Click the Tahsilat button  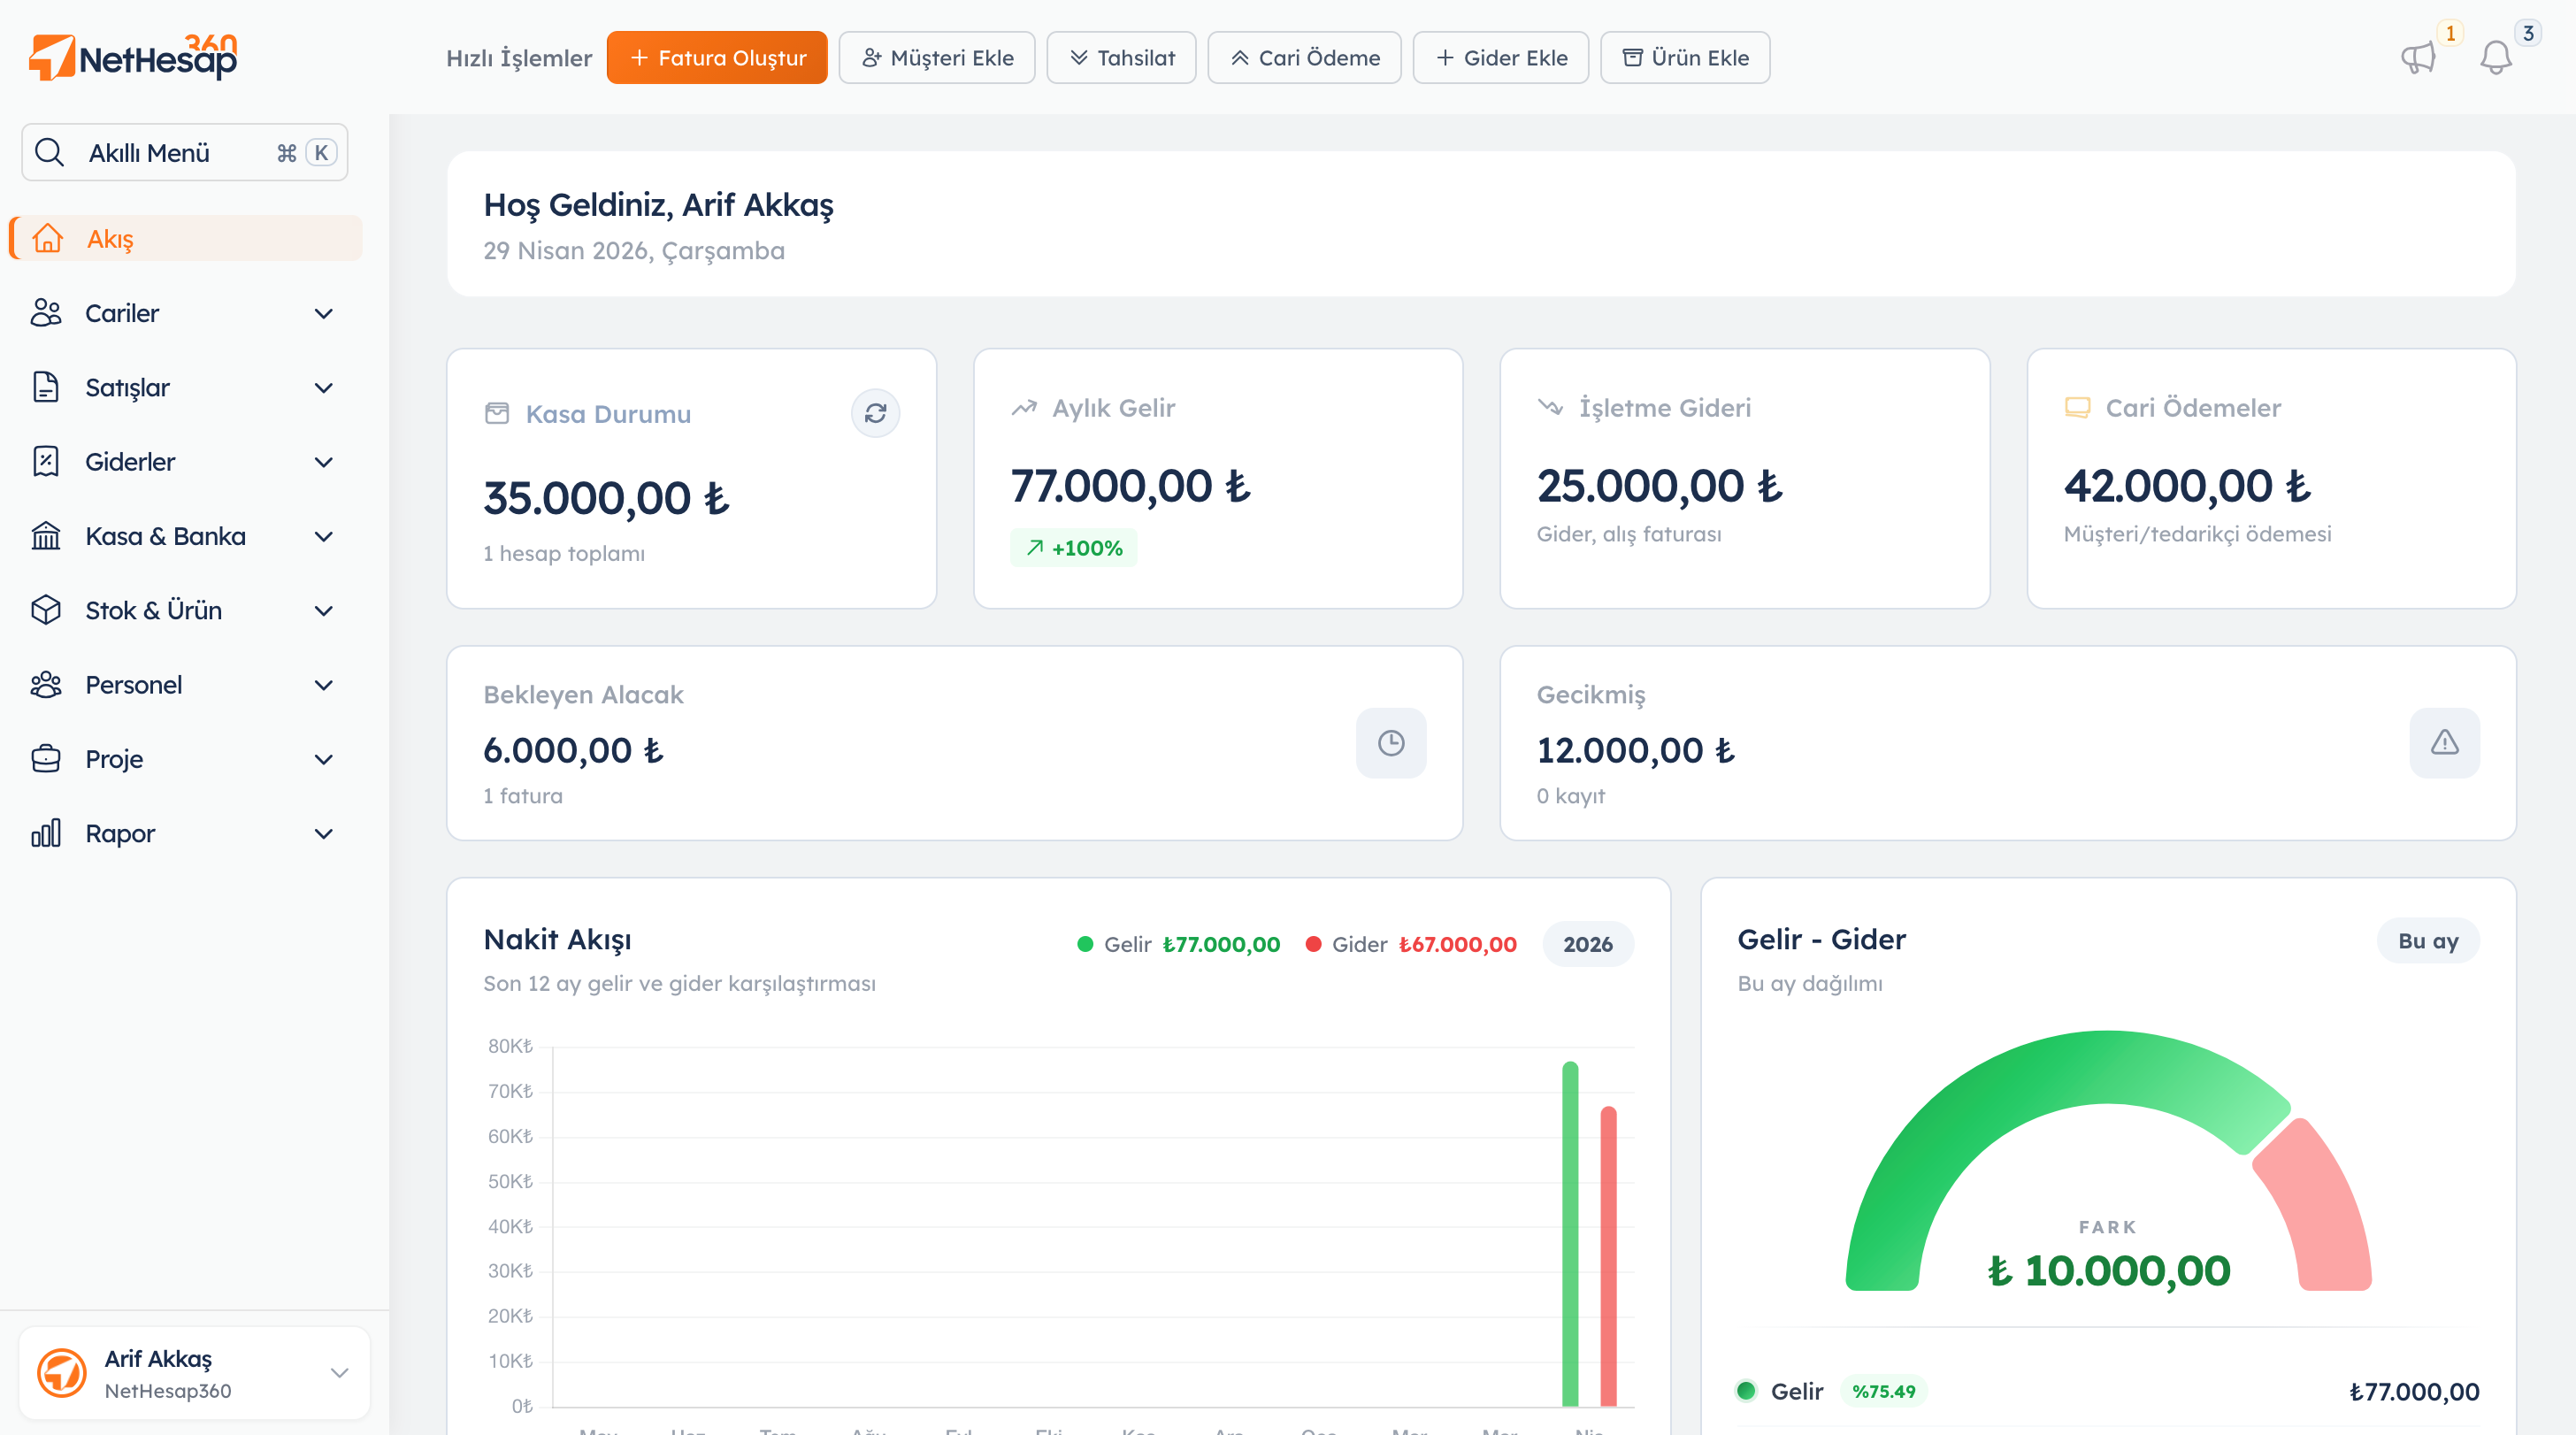1121,58
